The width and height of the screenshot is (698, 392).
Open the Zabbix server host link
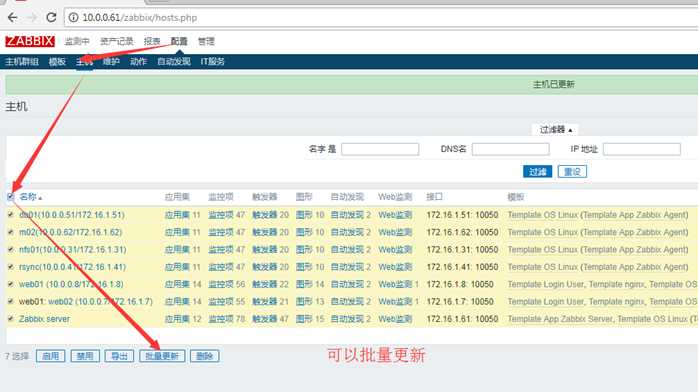[45, 319]
